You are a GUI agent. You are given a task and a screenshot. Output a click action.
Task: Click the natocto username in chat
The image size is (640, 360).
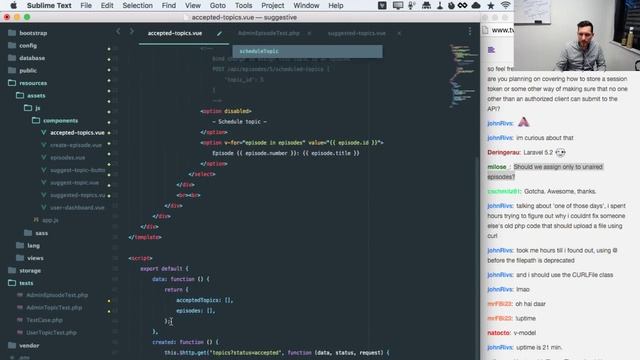pyautogui.click(x=498, y=333)
